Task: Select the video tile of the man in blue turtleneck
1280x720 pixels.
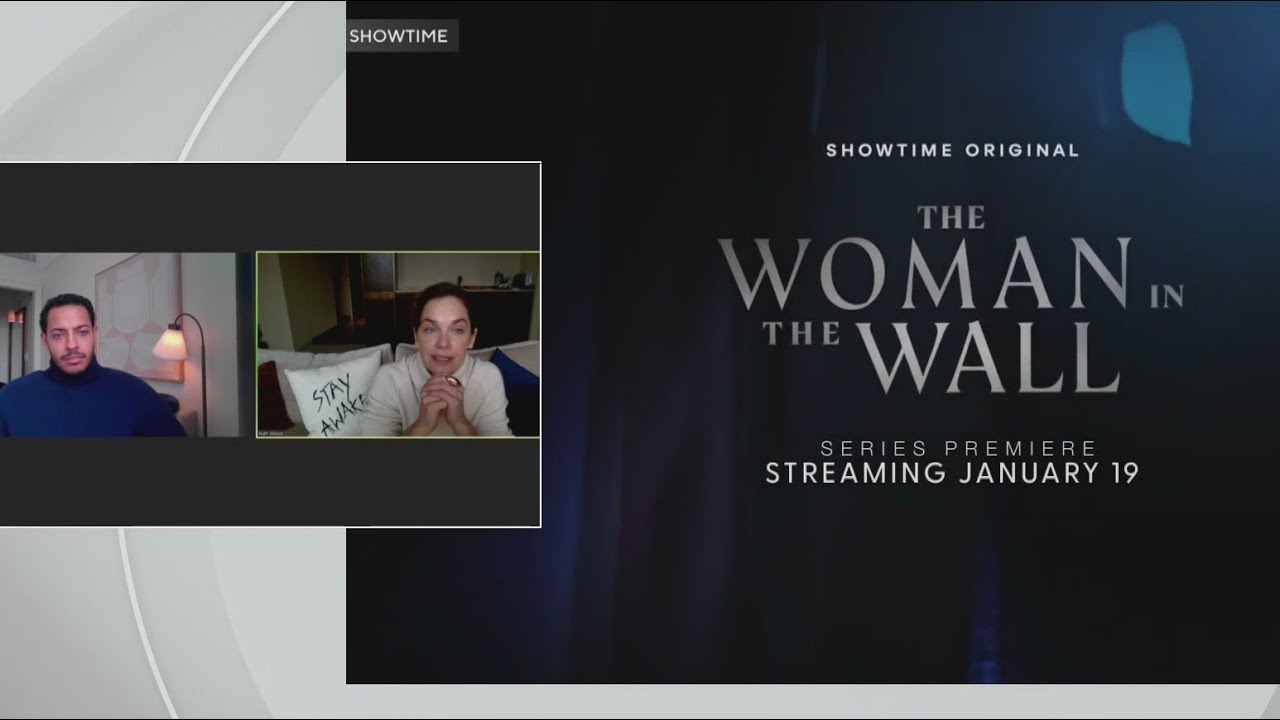Action: click(x=127, y=344)
